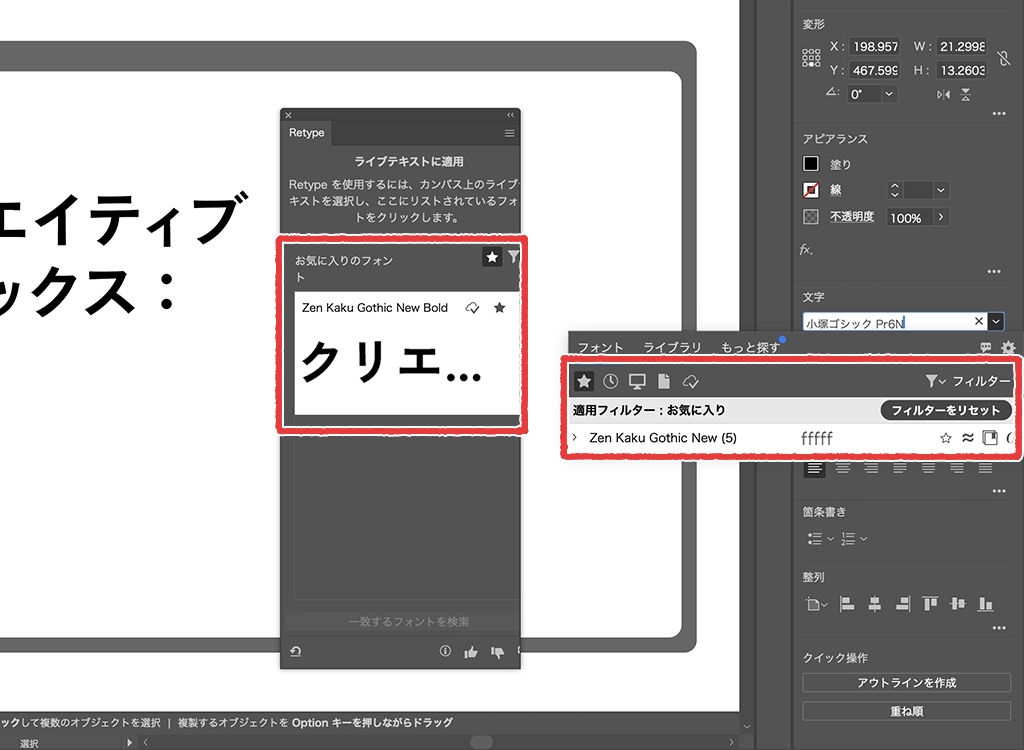Click the フィルターをリセット button
Viewport: 1024px width, 750px height.
946,410
